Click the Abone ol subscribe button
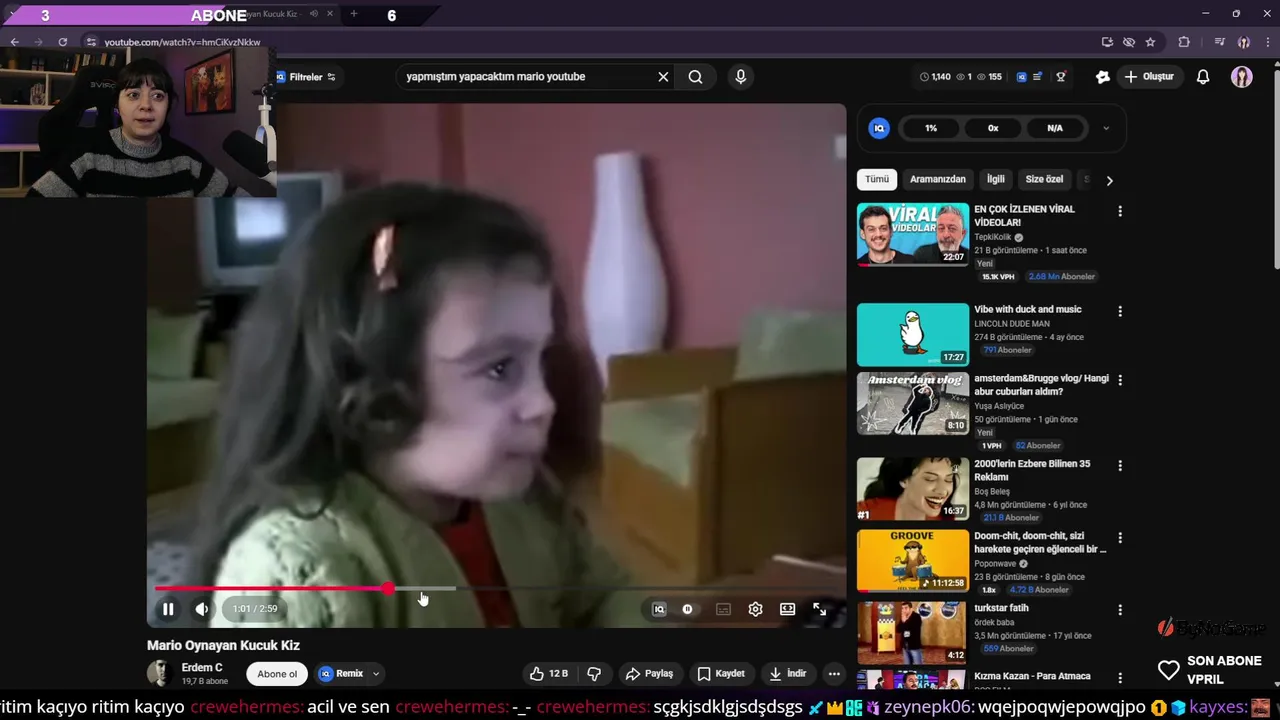1280x720 pixels. pos(277,674)
